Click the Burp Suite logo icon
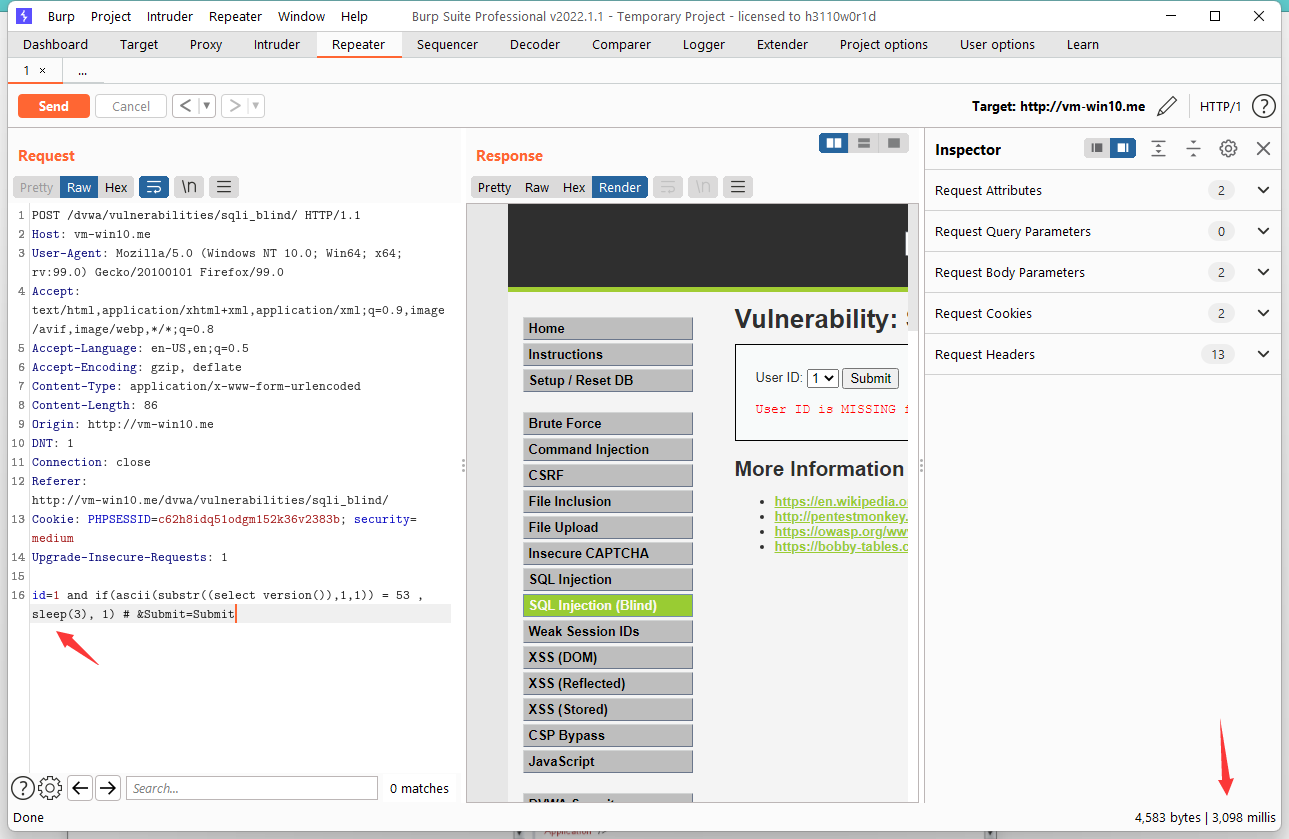1289x839 pixels. coord(23,16)
